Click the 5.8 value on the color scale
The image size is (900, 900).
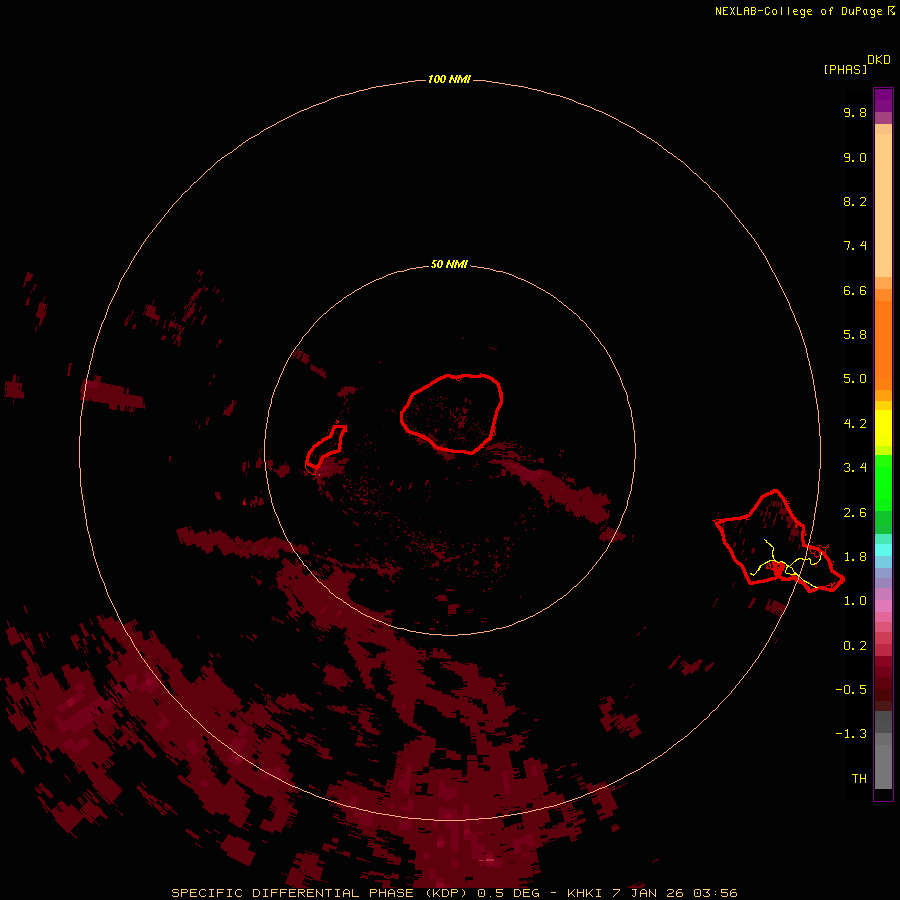pyautogui.click(x=855, y=335)
